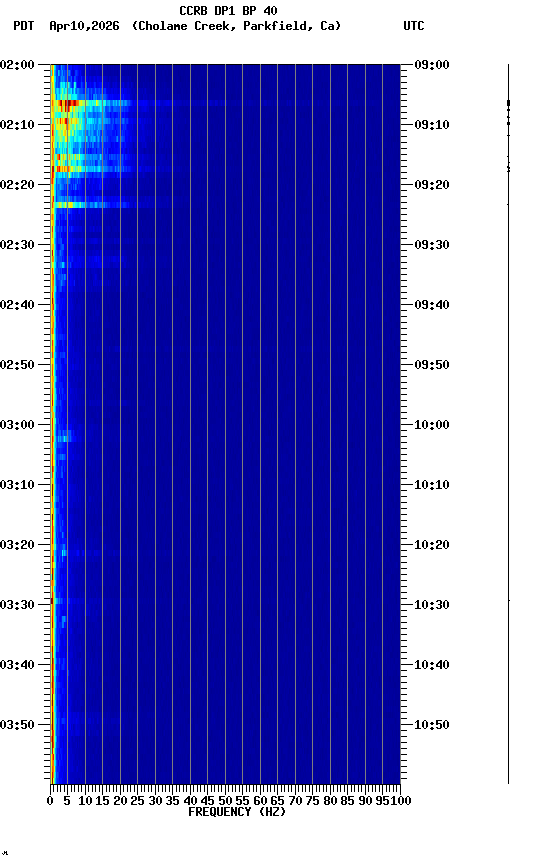Click the low-frequency blip near 03:02
The image size is (552, 864).
click(x=64, y=439)
